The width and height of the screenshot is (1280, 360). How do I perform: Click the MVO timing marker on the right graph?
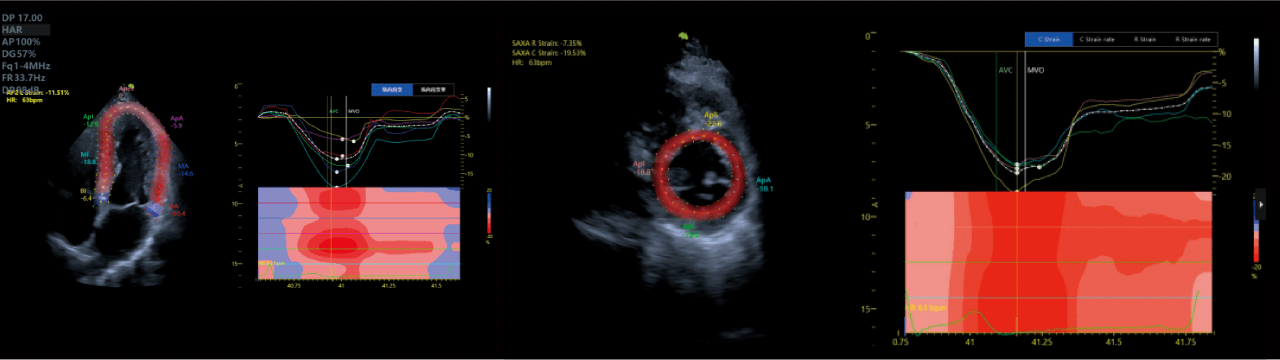point(1035,72)
